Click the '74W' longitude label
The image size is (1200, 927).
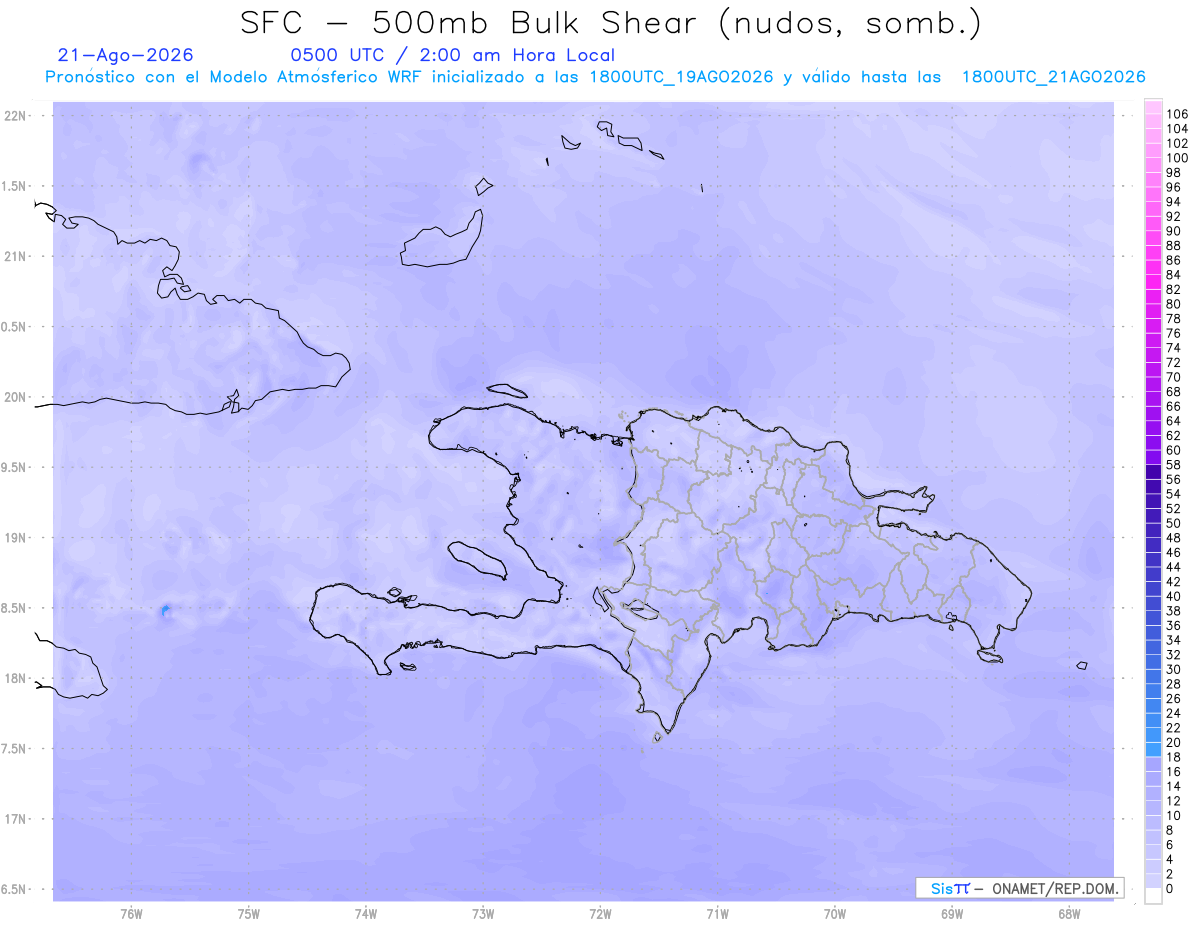coord(366,914)
